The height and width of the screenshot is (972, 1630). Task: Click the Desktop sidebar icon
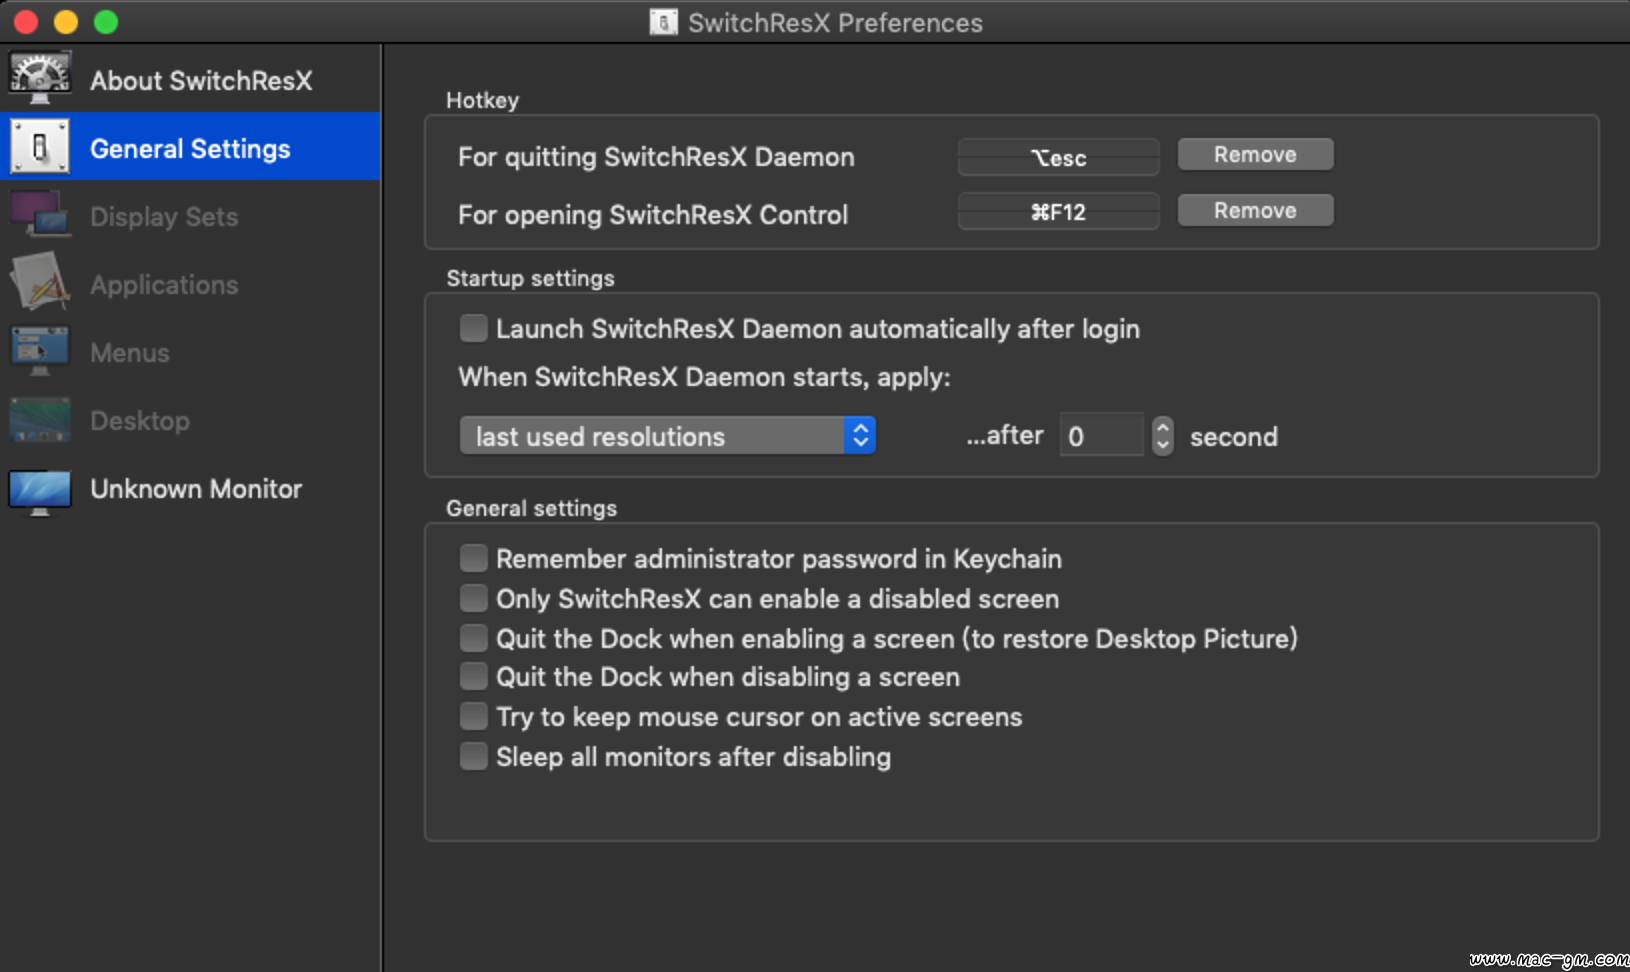40,419
